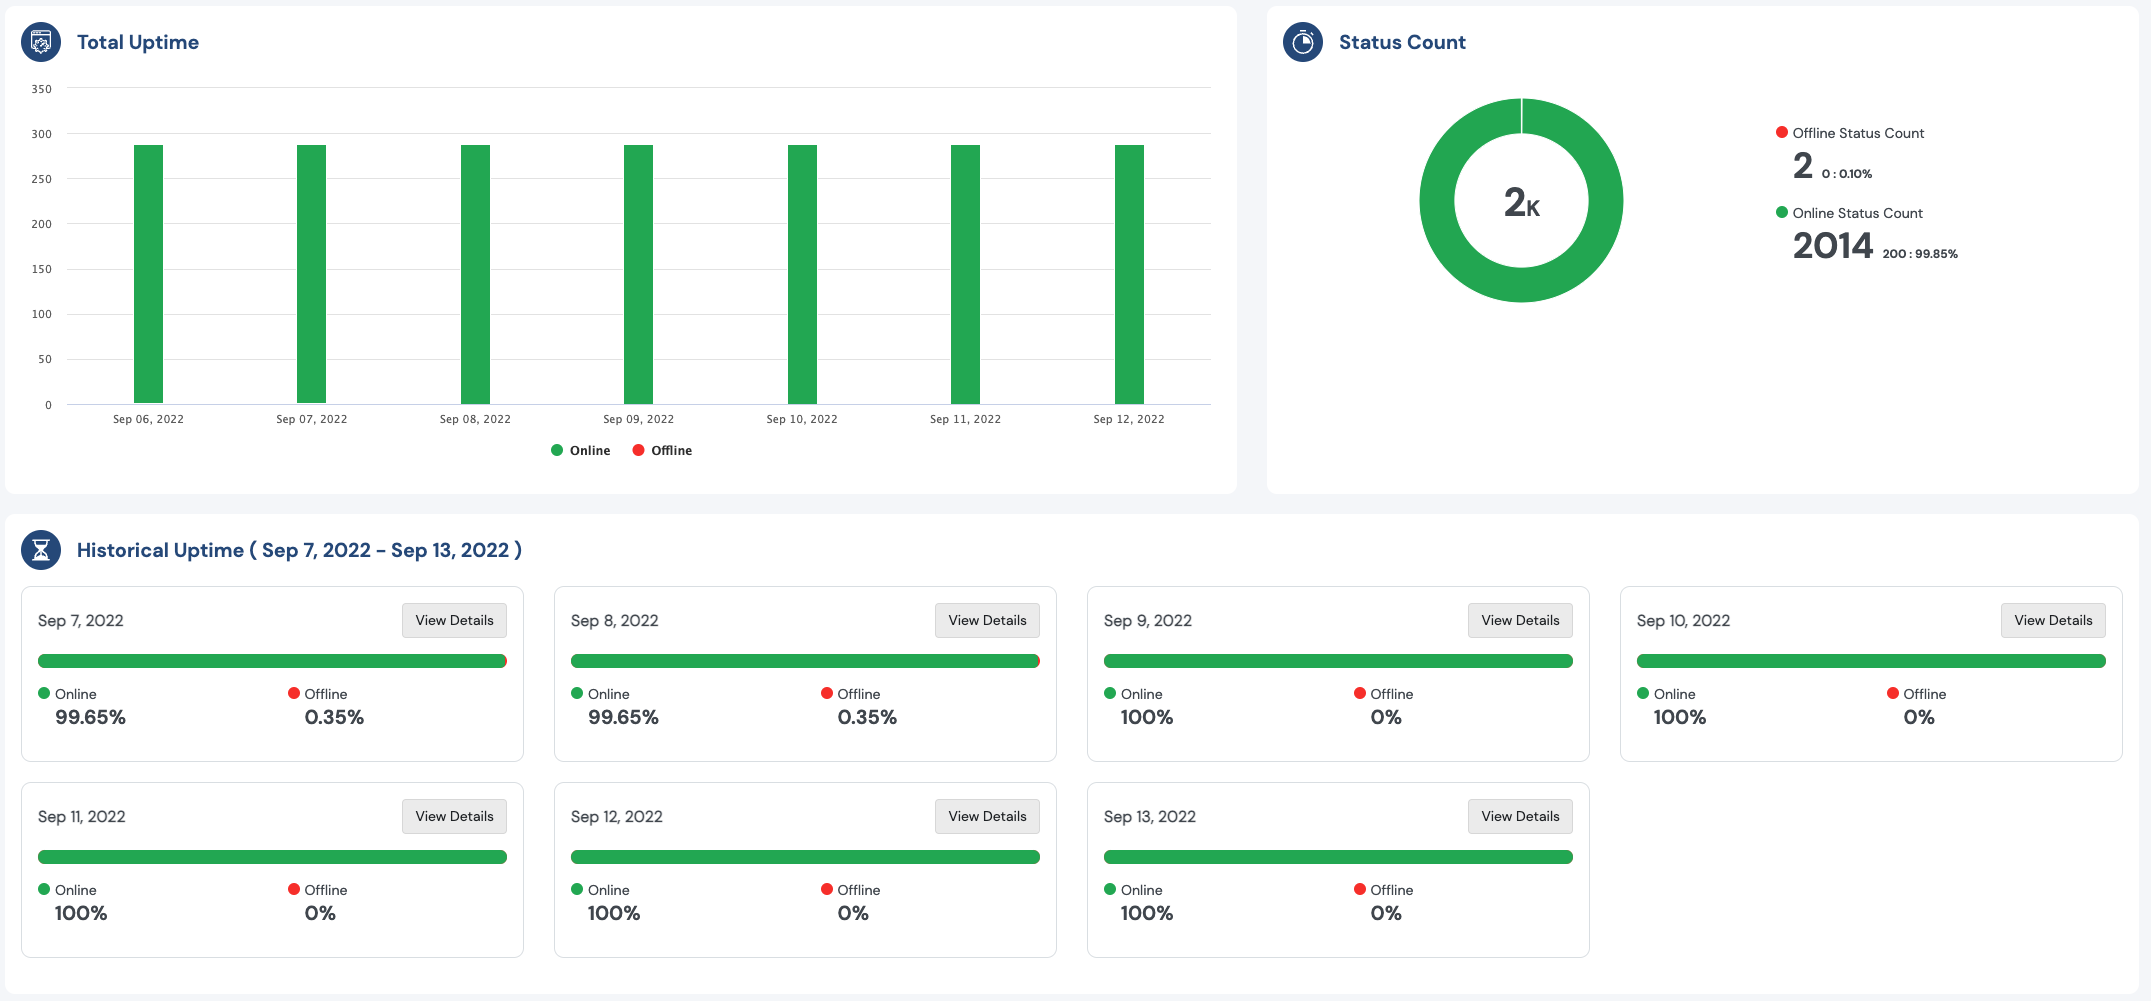Open View Details for Sep 8, 2022
Viewport: 2151px width, 1001px height.
click(987, 620)
